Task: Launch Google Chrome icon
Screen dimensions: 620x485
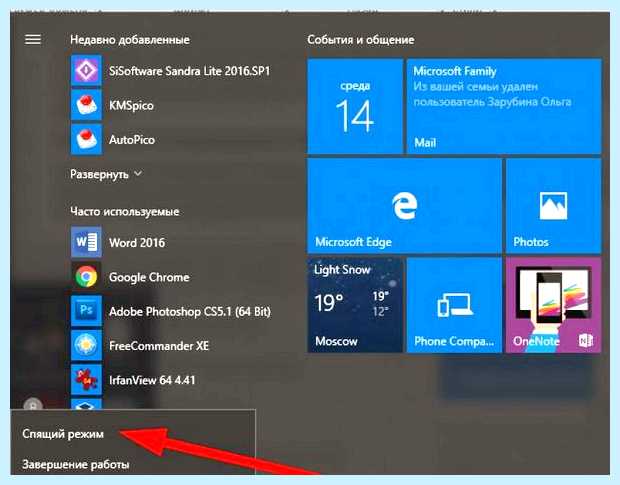Action: [x=86, y=276]
